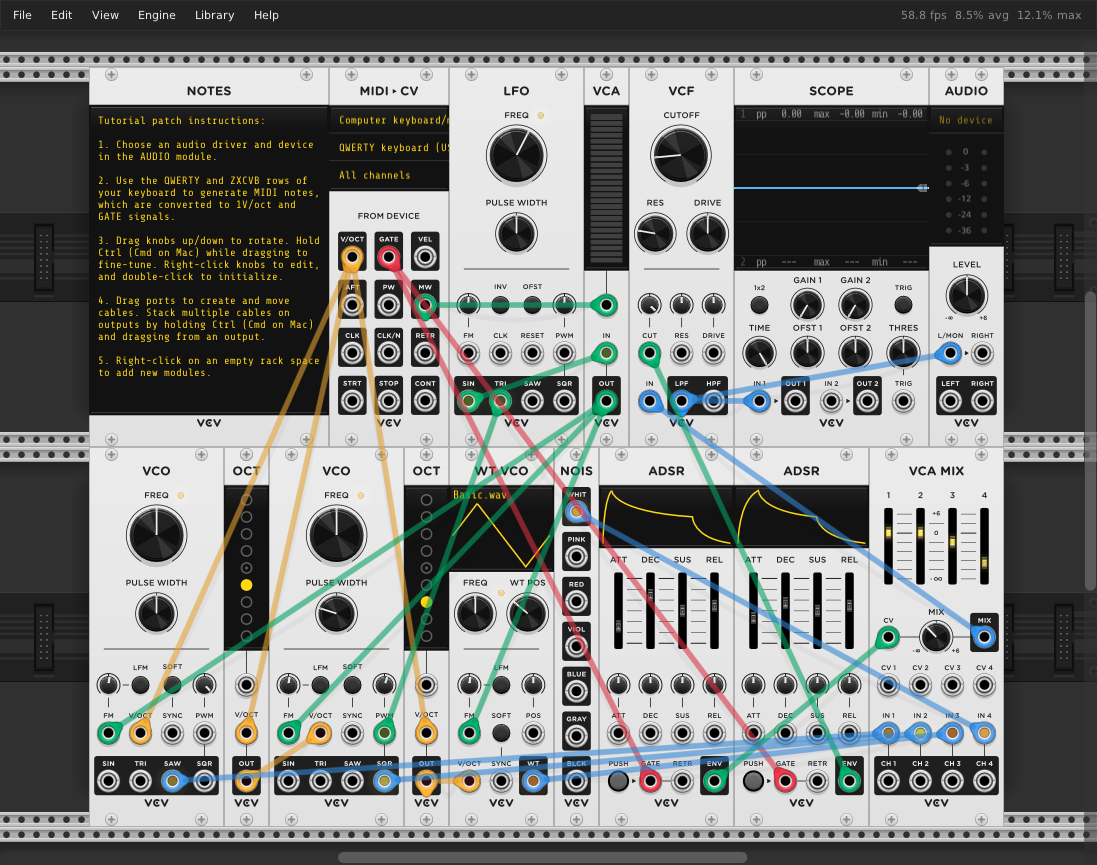The width and height of the screenshot is (1097, 865).
Task: Open the Engine menu
Action: coord(156,14)
